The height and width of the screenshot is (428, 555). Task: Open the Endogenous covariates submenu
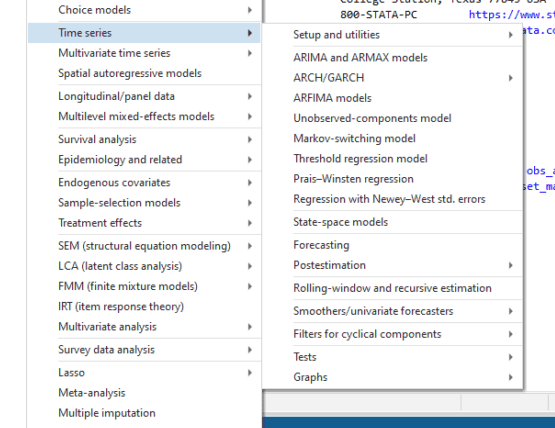(x=144, y=183)
